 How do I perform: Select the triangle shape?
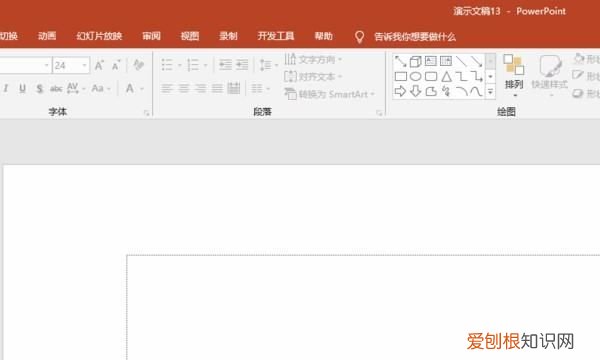(446, 77)
